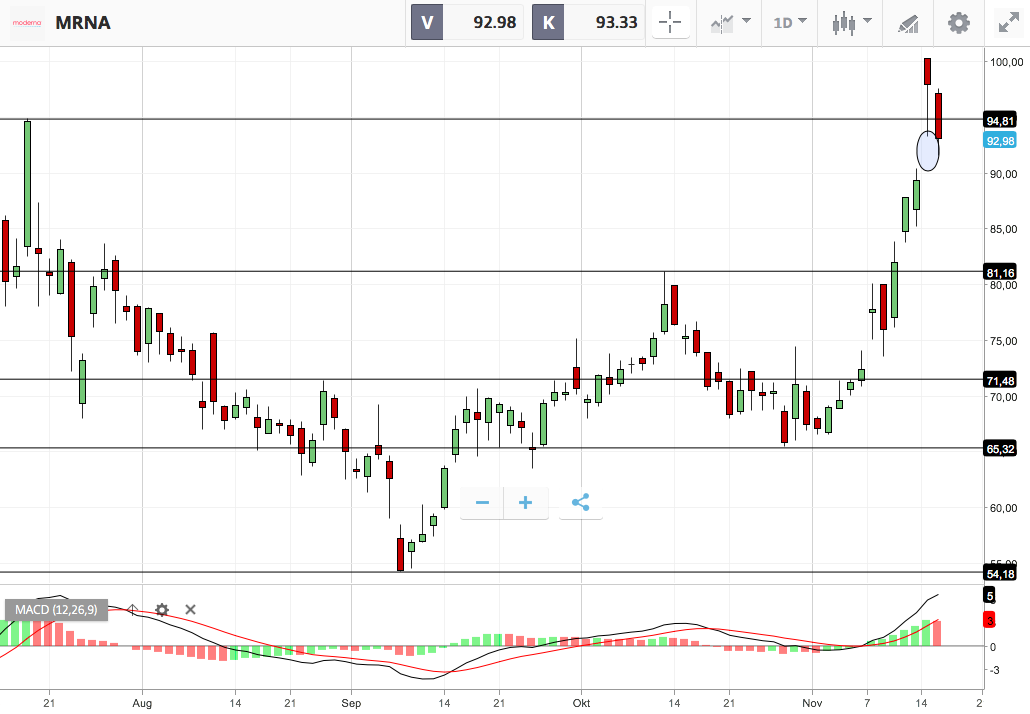Click the red MACD signal tag showing 3
Screen dimensions: 1030x714
click(989, 619)
